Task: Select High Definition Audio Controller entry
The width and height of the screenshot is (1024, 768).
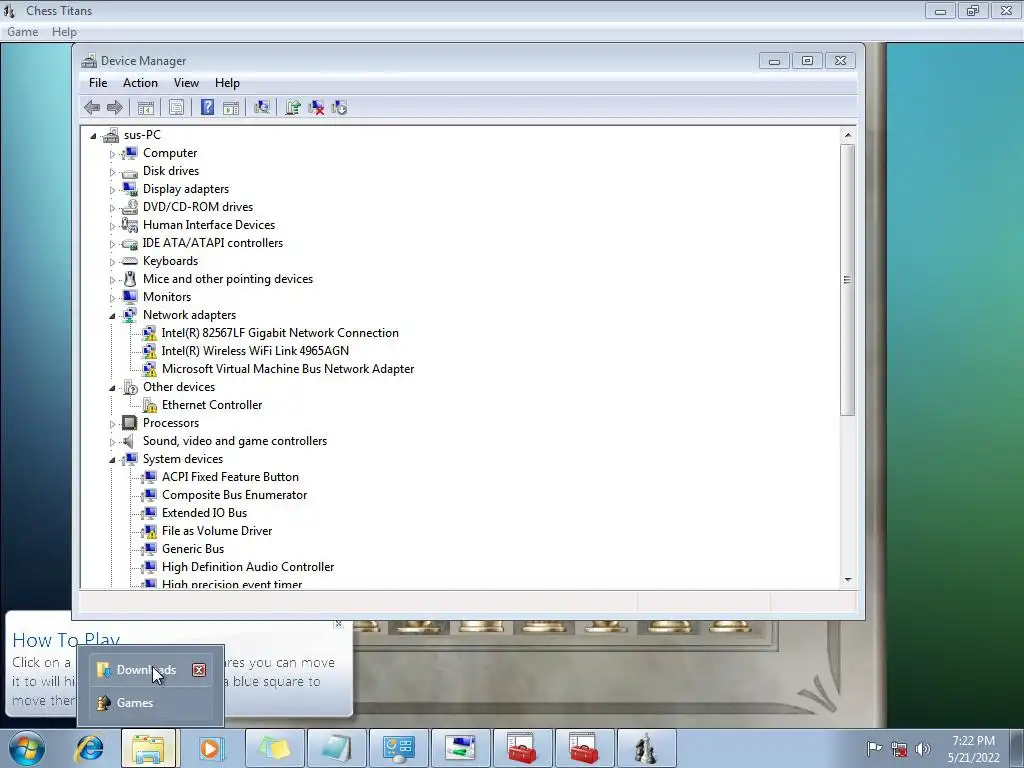Action: tap(248, 567)
